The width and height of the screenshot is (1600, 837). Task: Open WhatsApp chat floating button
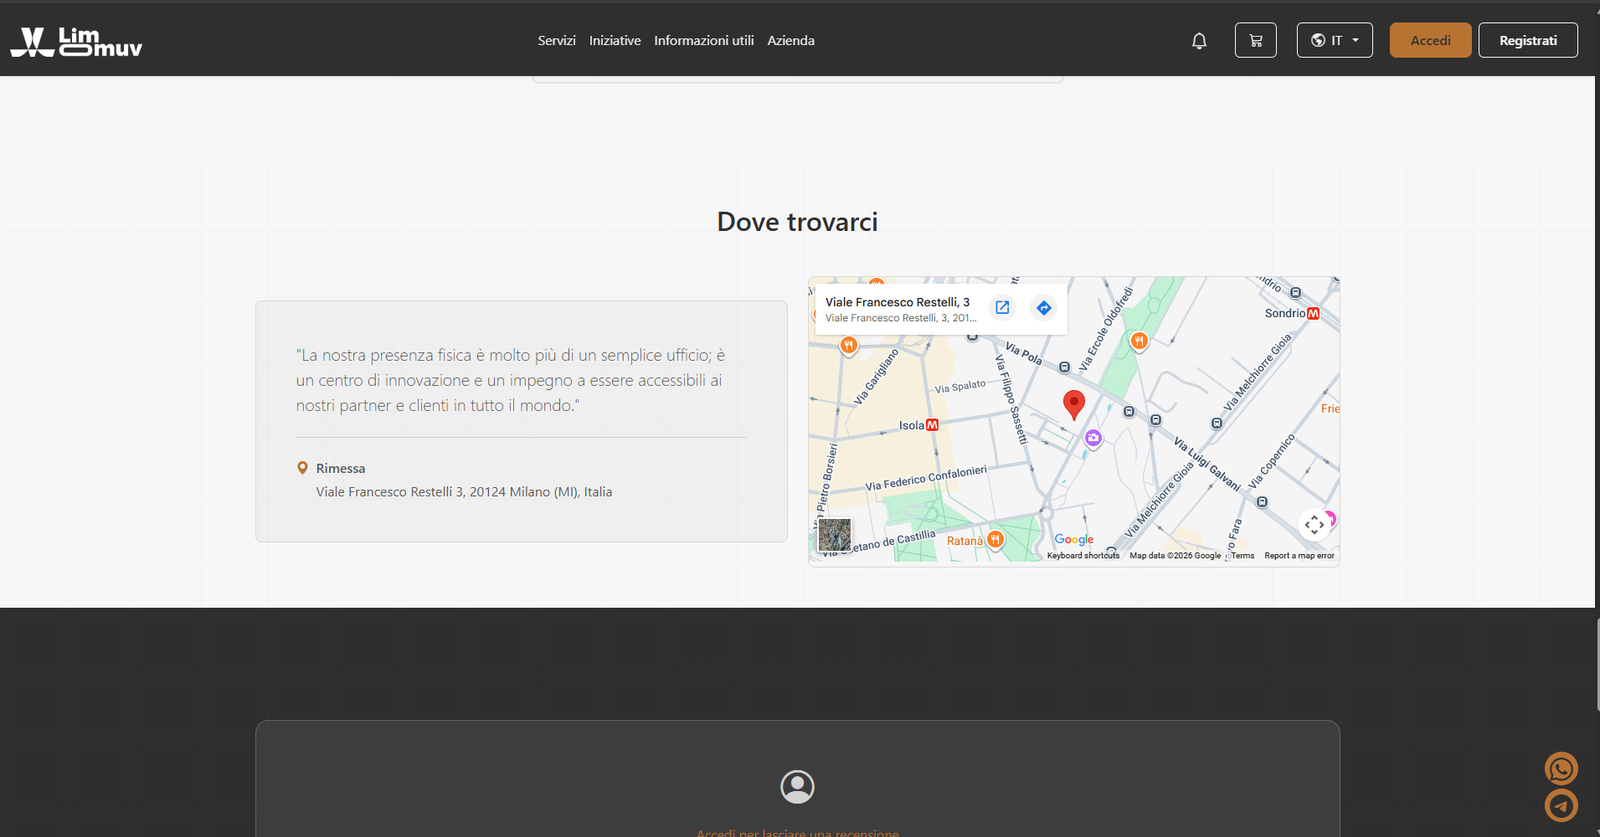point(1561,768)
